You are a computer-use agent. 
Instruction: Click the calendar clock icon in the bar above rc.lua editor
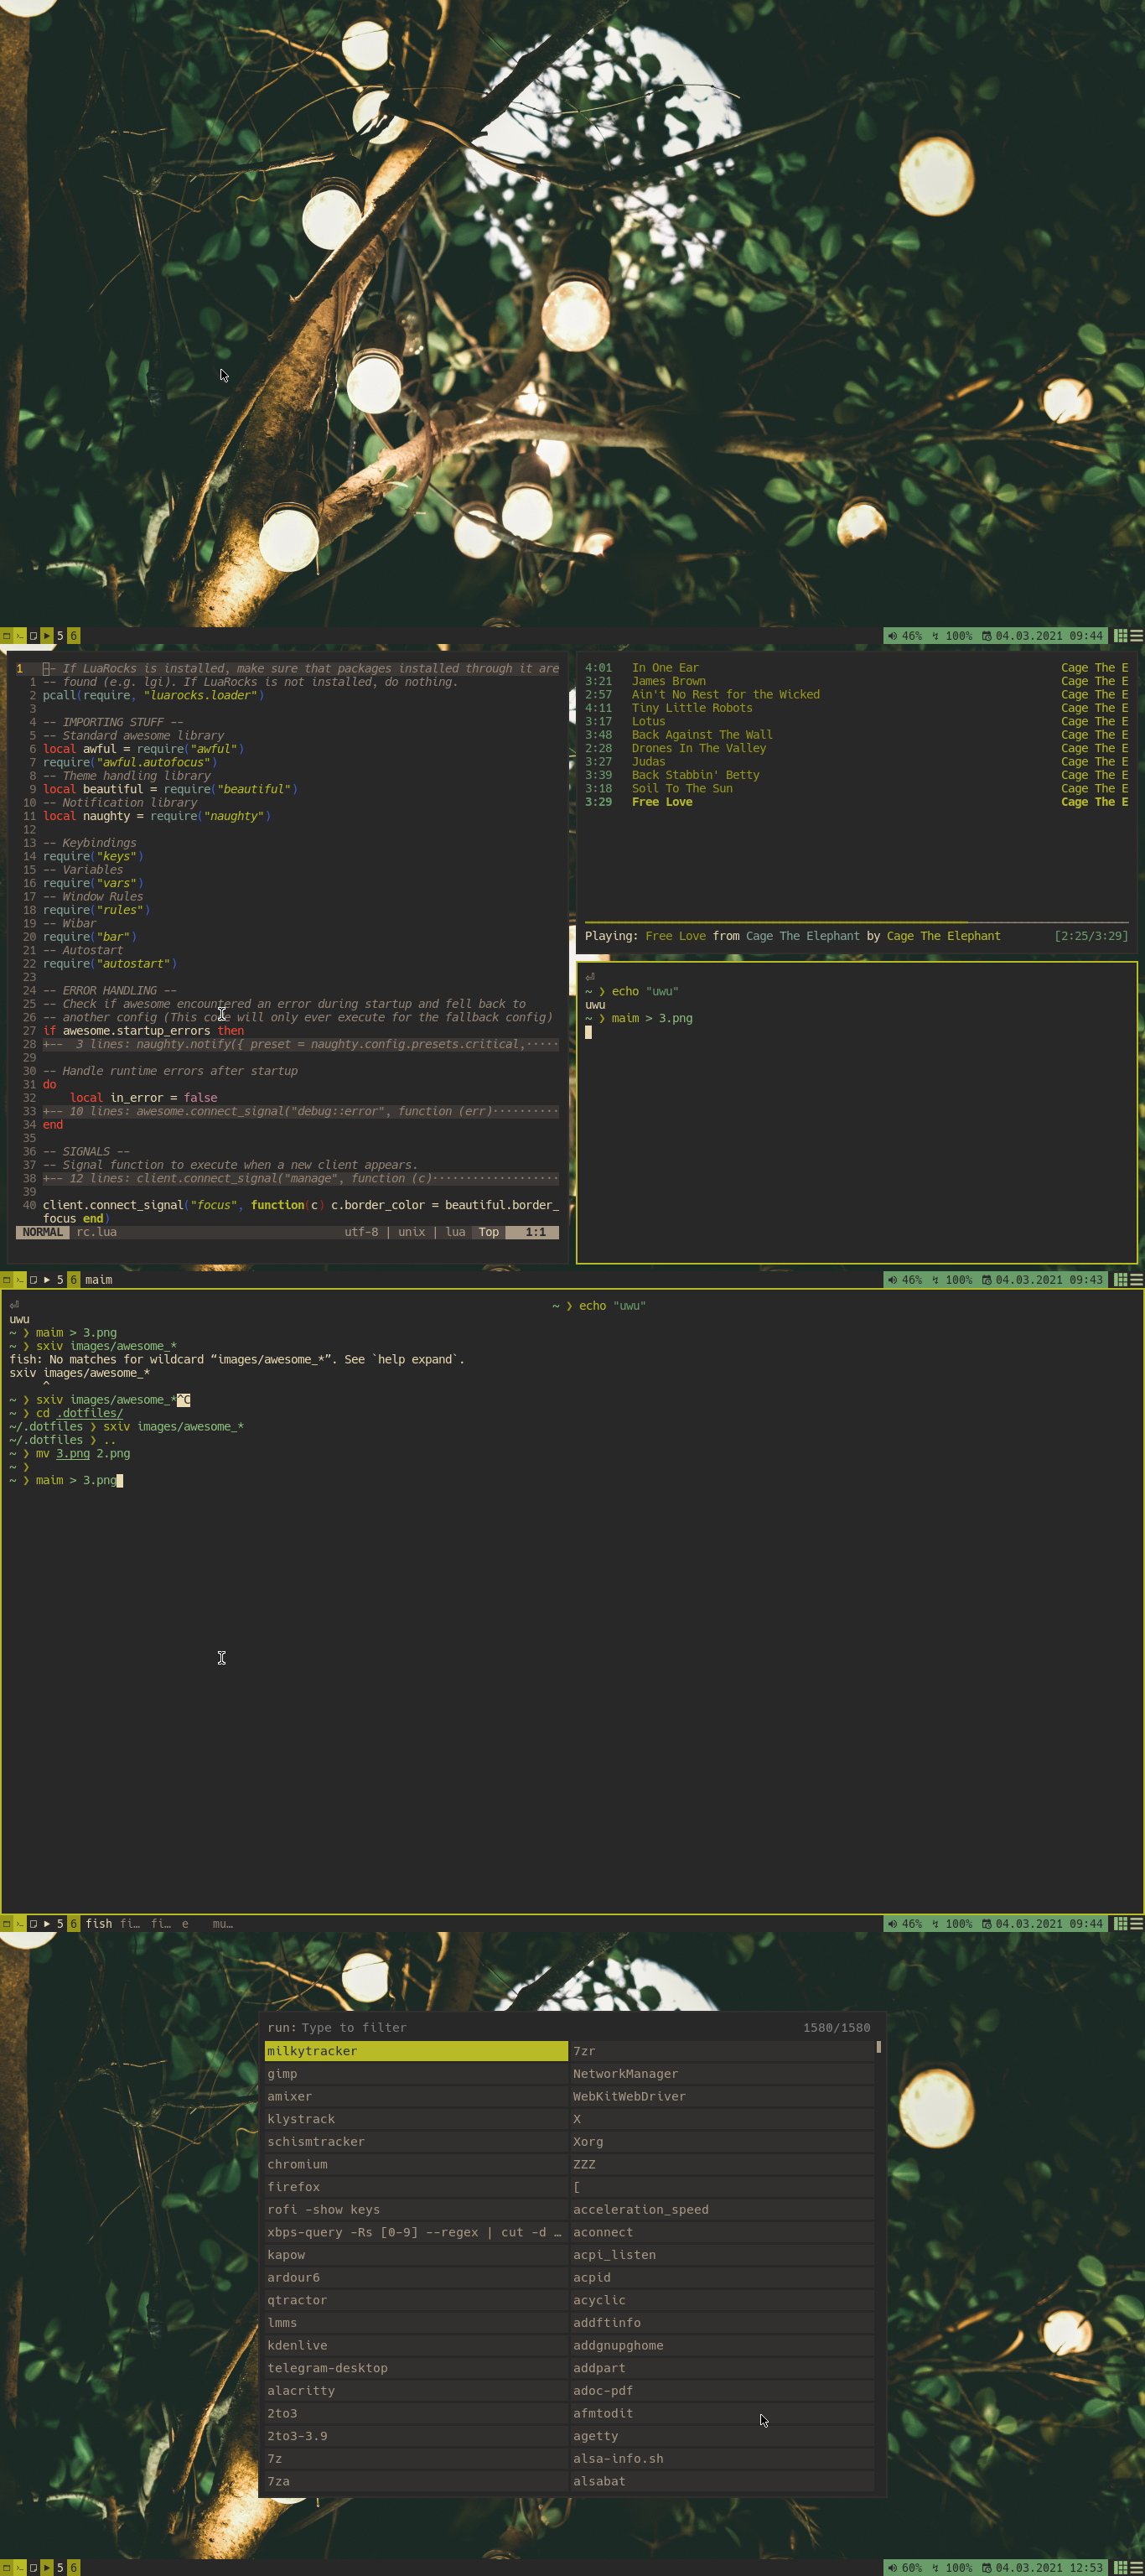(x=986, y=636)
